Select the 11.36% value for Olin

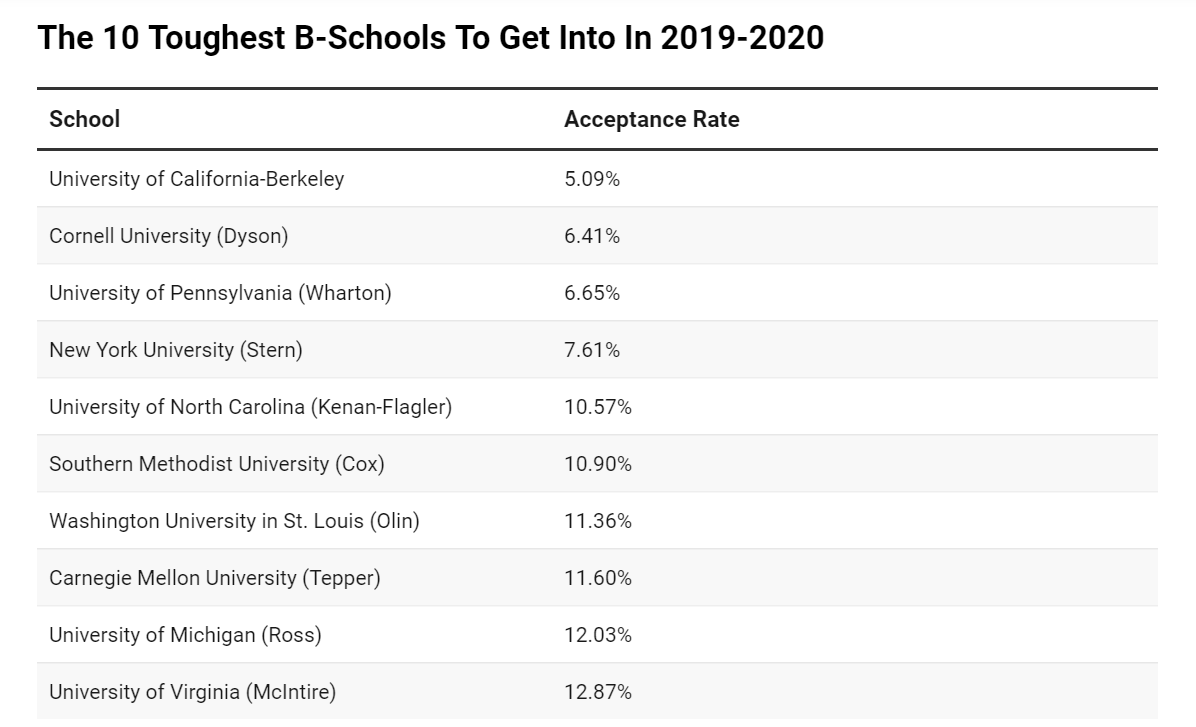(597, 521)
